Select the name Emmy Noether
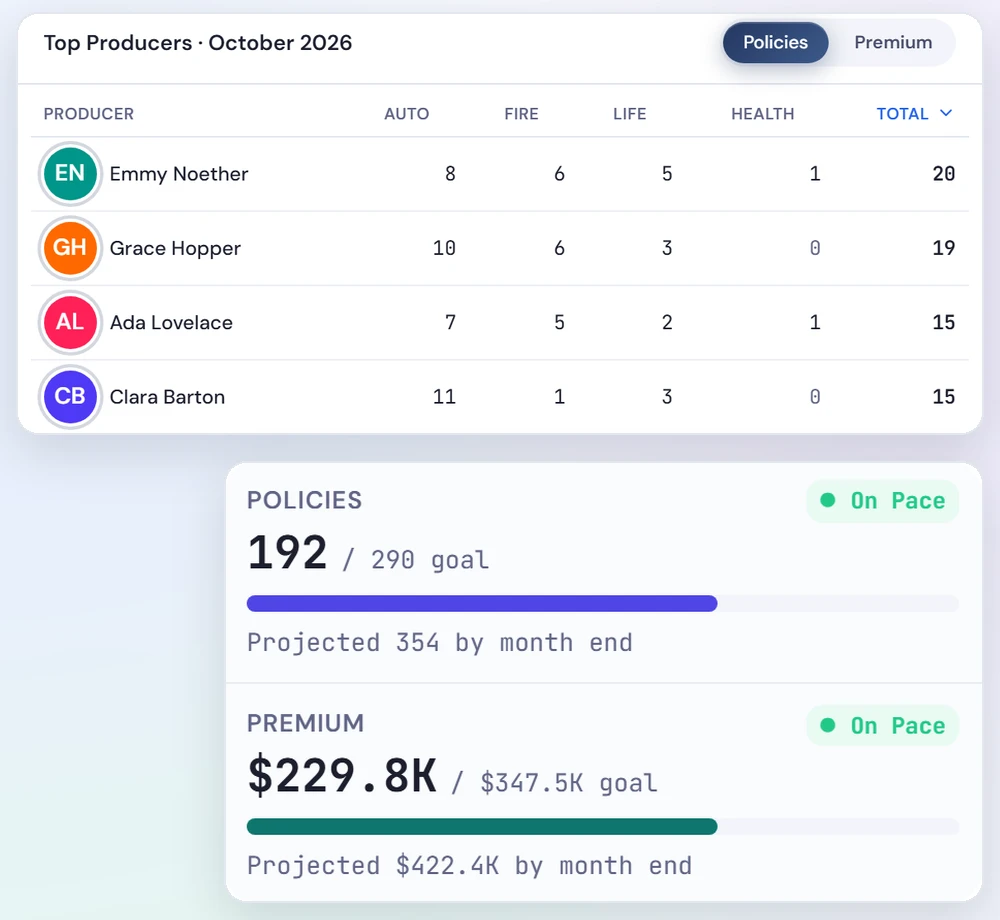This screenshot has width=1000, height=920. click(x=179, y=174)
